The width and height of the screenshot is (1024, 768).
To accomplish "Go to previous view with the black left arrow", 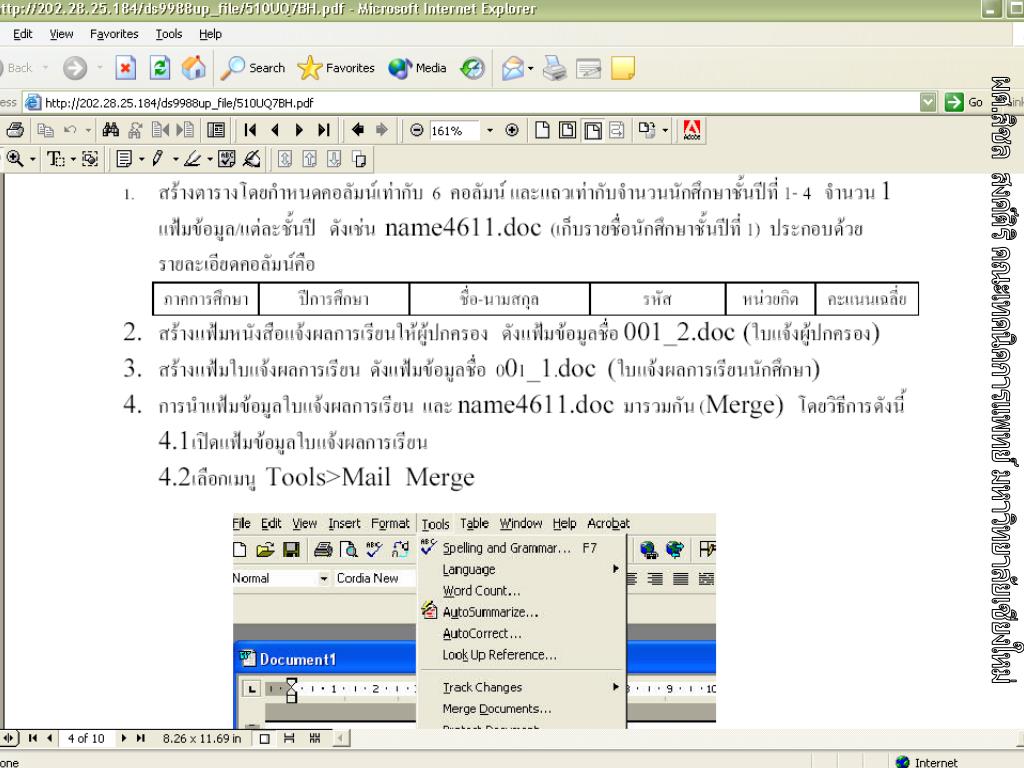I will pyautogui.click(x=357, y=130).
